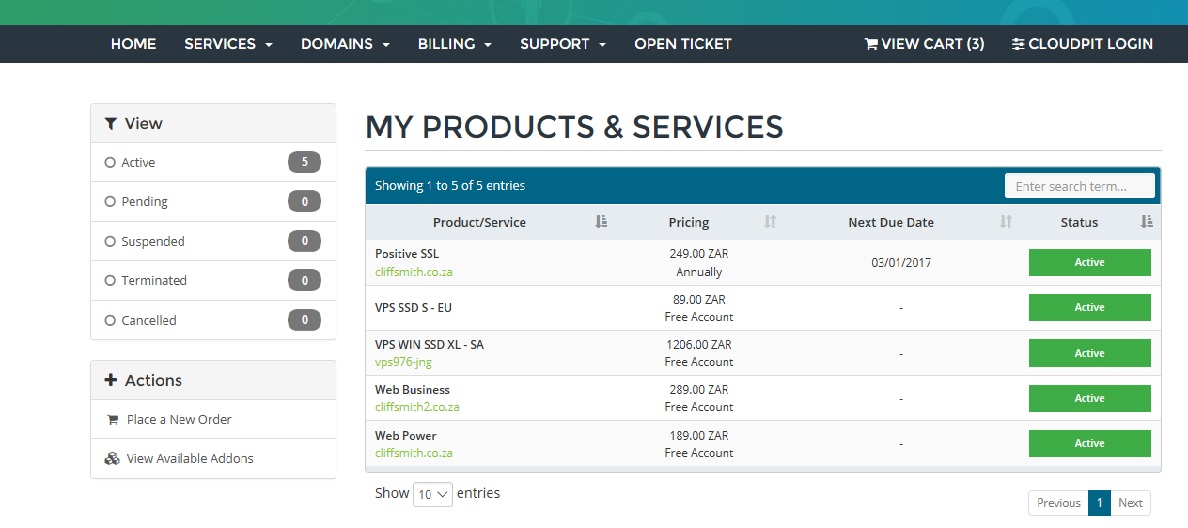Screen dimensions: 1188x528
Task: Expand the Domains dropdown menu
Action: [x=345, y=44]
